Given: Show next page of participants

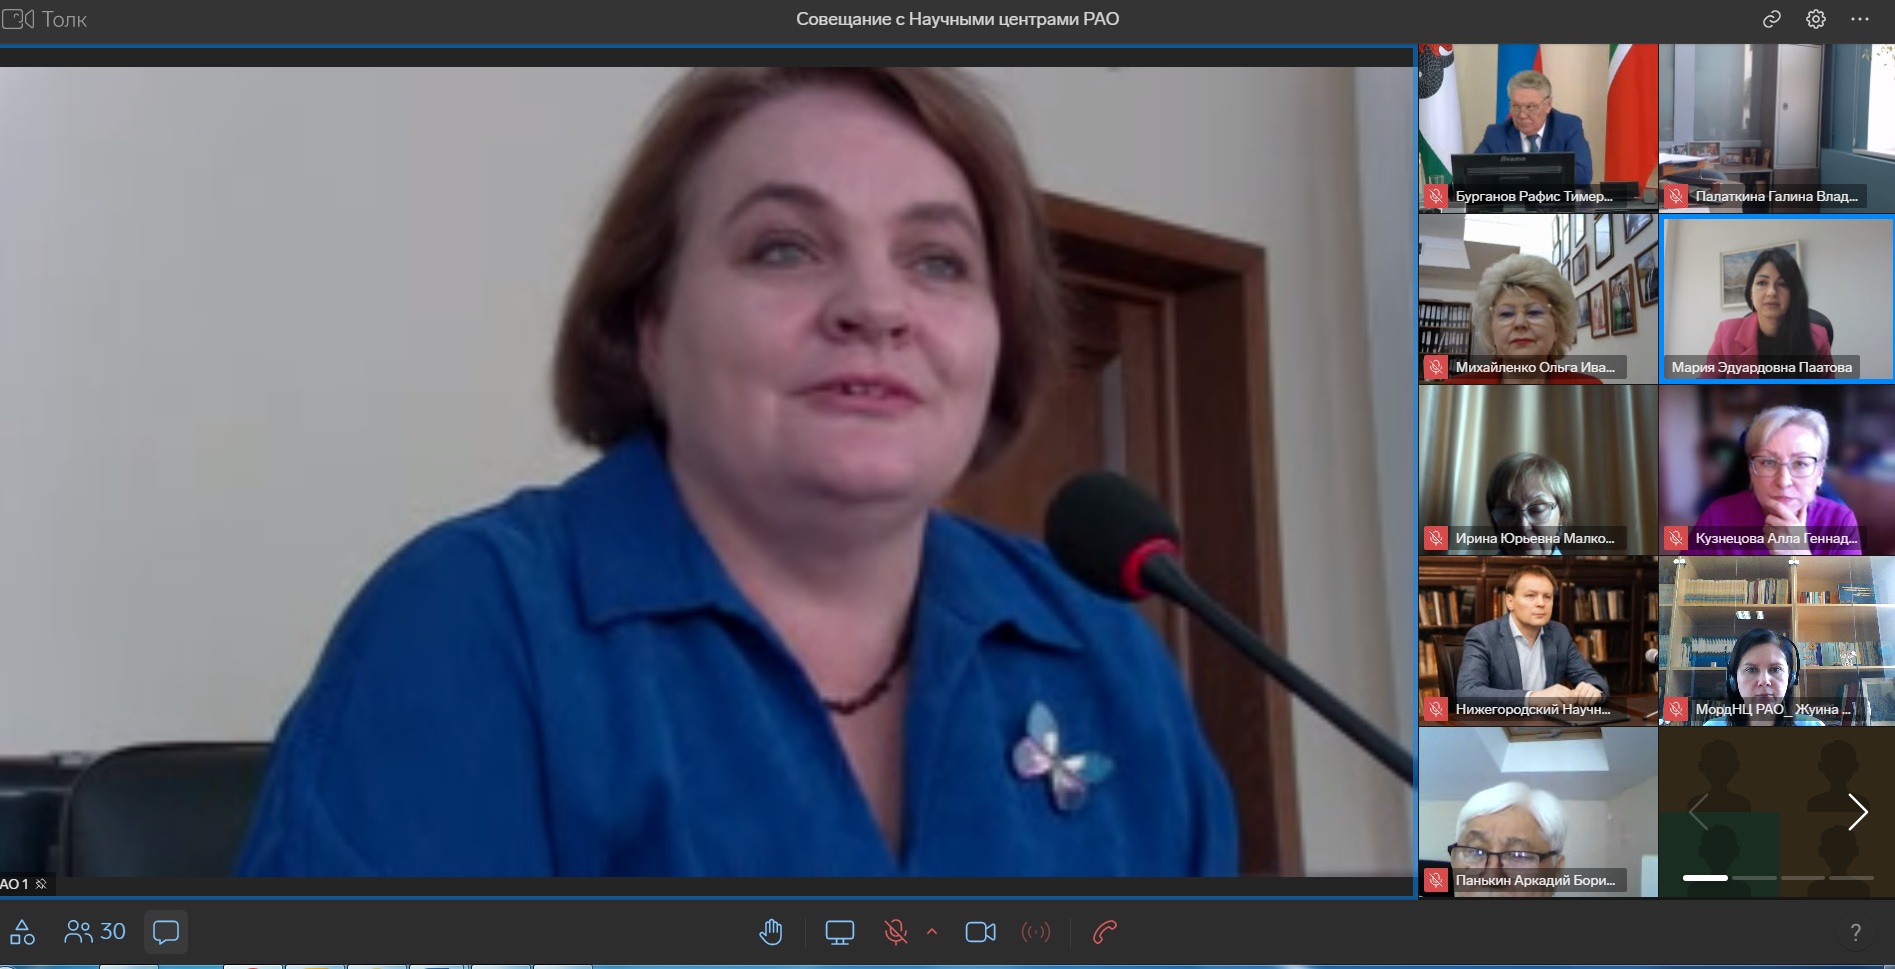Looking at the screenshot, I should pos(1857,812).
